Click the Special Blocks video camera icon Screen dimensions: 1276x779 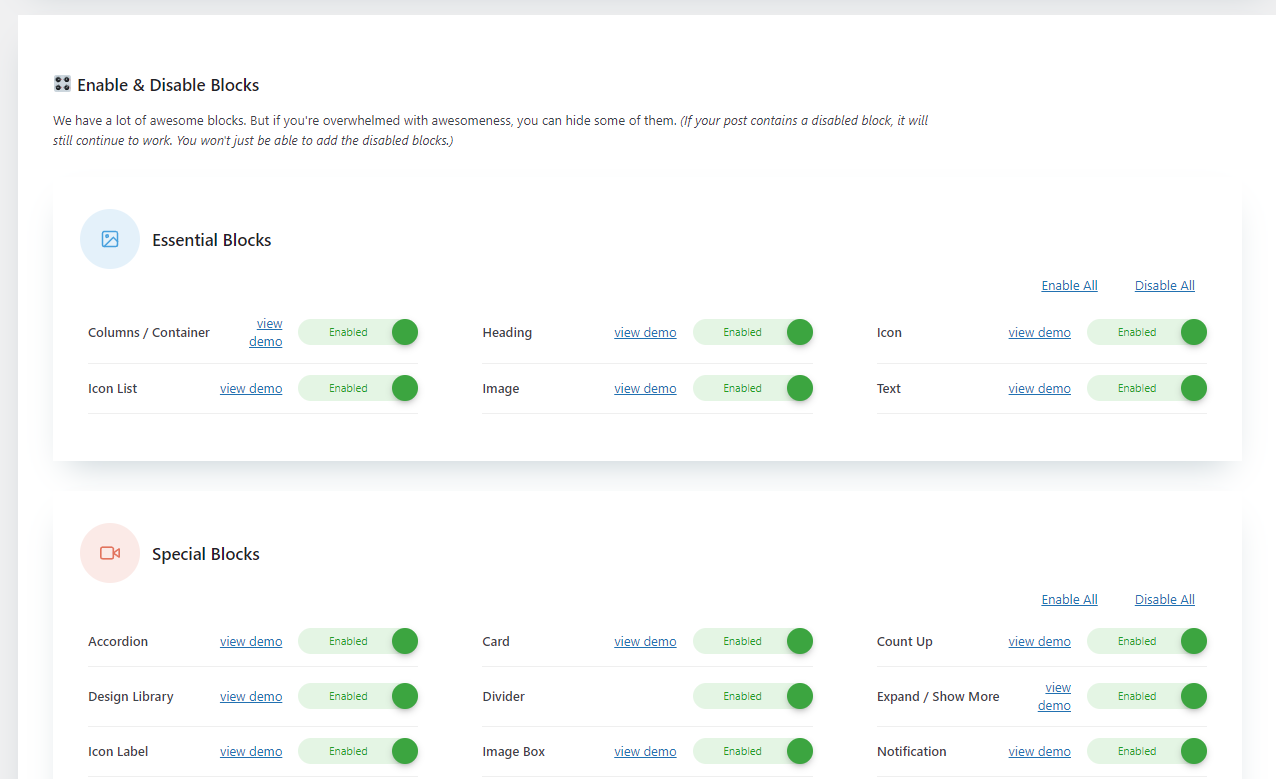point(110,553)
